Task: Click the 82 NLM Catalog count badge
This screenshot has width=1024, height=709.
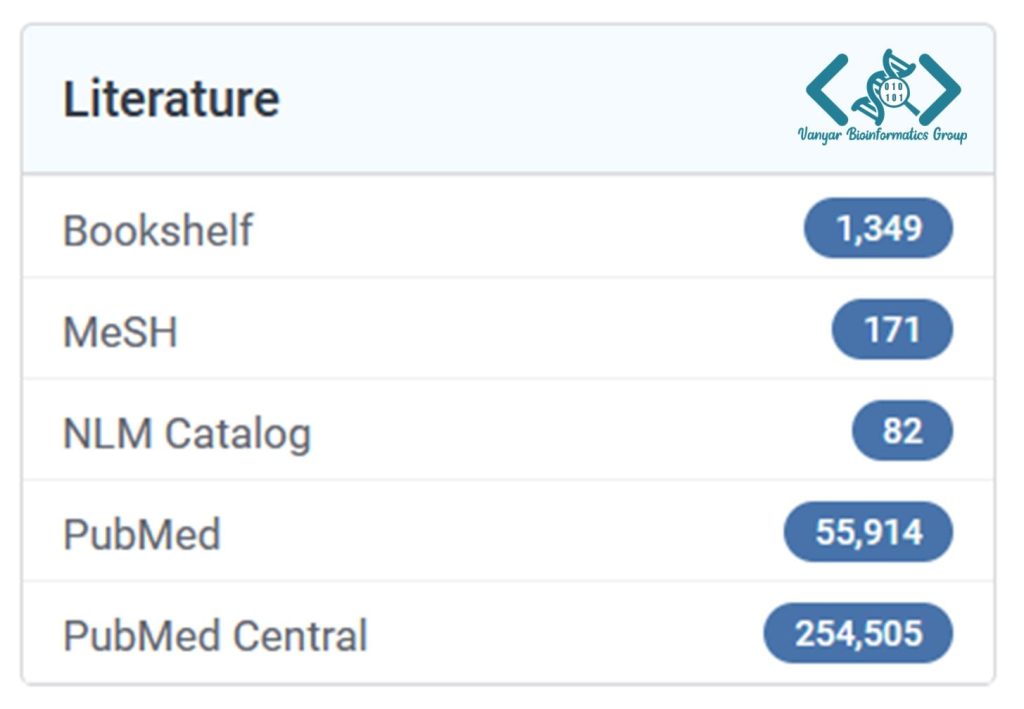Action: (x=903, y=431)
